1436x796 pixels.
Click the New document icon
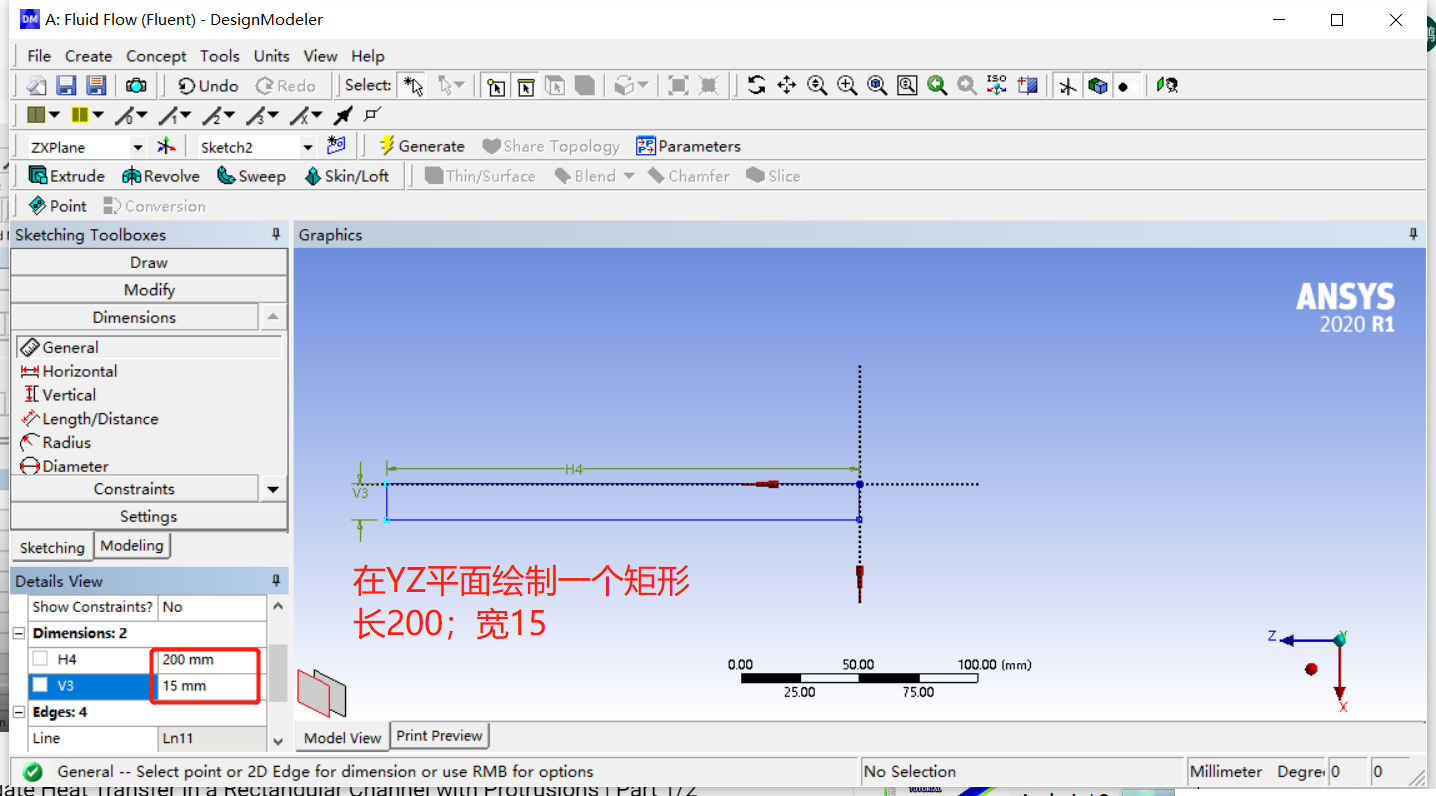click(36, 86)
